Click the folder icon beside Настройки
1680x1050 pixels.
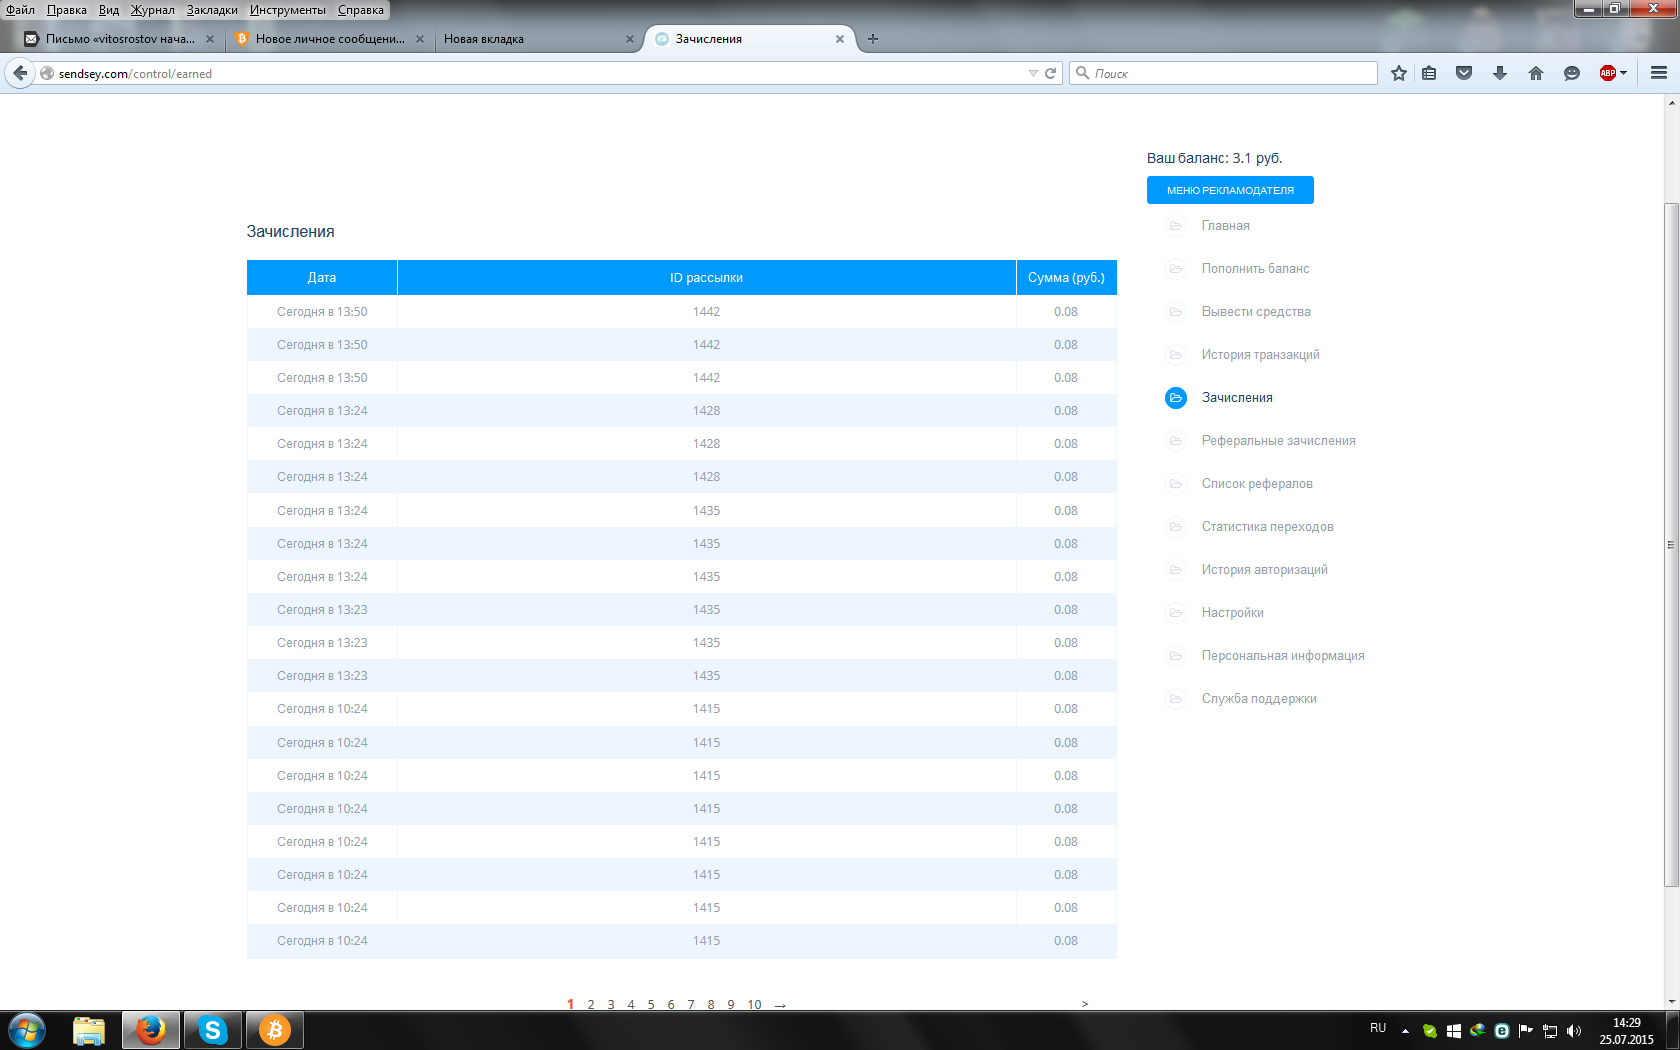[x=1176, y=613]
